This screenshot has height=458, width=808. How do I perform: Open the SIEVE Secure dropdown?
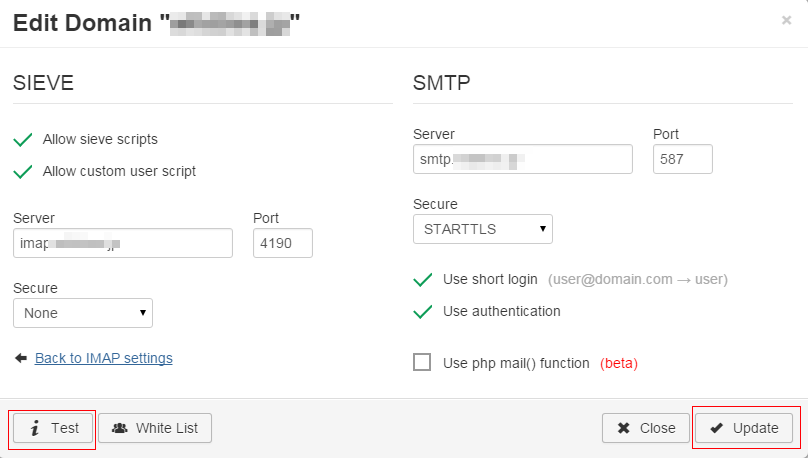click(x=83, y=313)
